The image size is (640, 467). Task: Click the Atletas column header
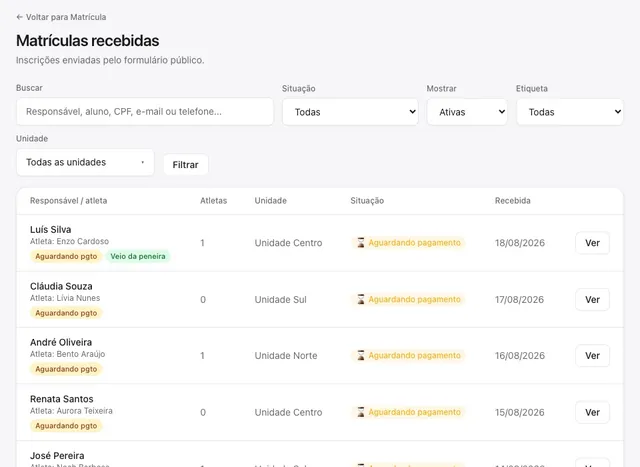coord(213,200)
